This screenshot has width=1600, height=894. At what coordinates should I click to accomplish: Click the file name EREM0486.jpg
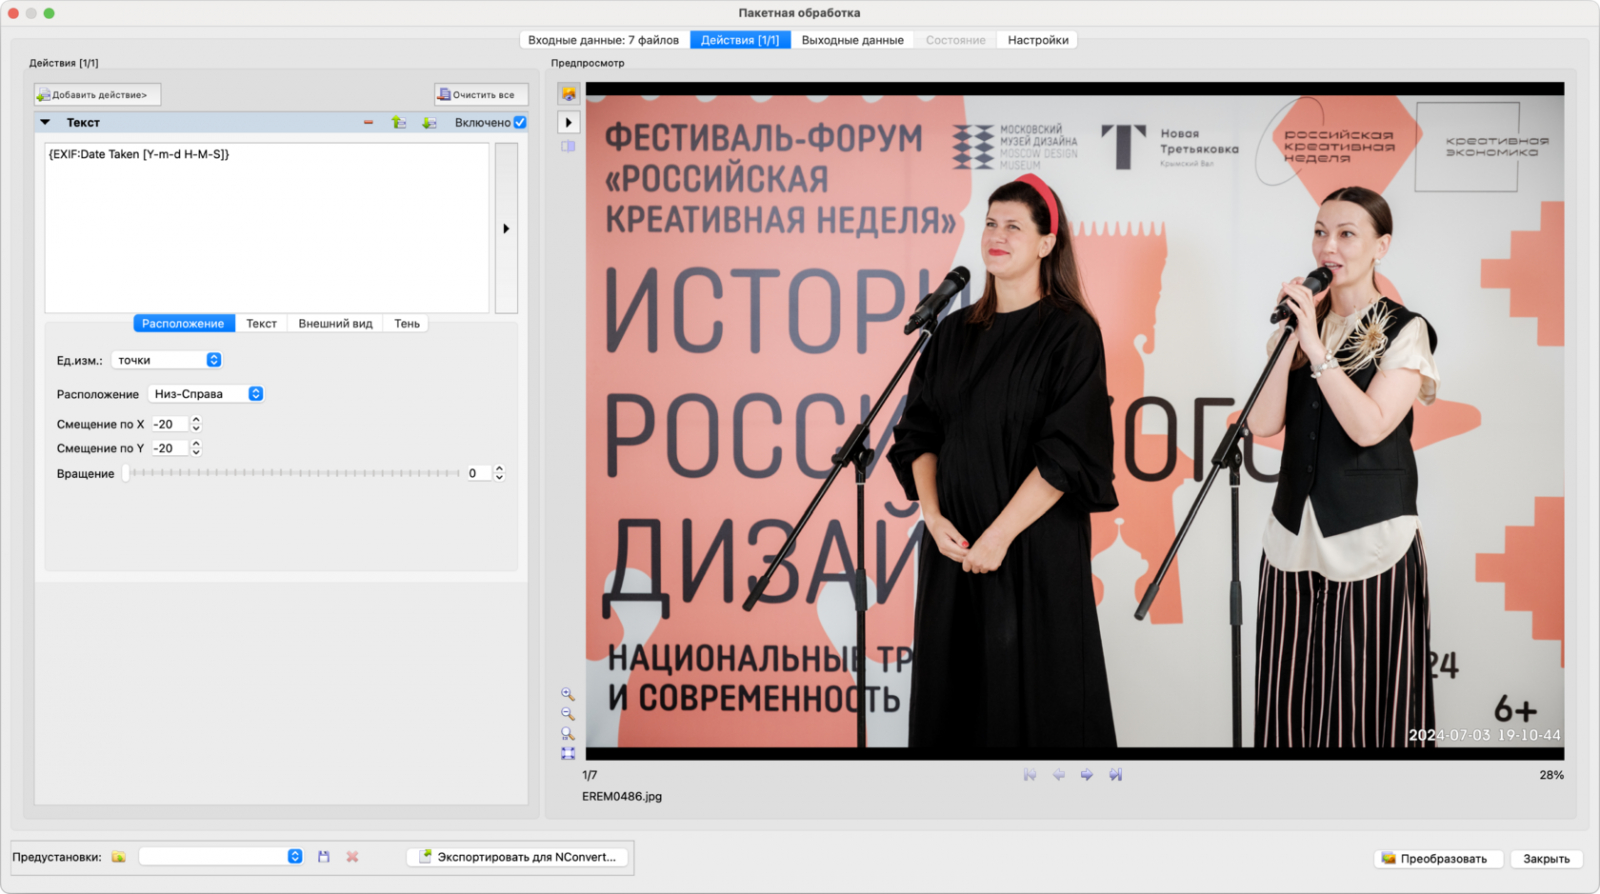click(x=622, y=797)
